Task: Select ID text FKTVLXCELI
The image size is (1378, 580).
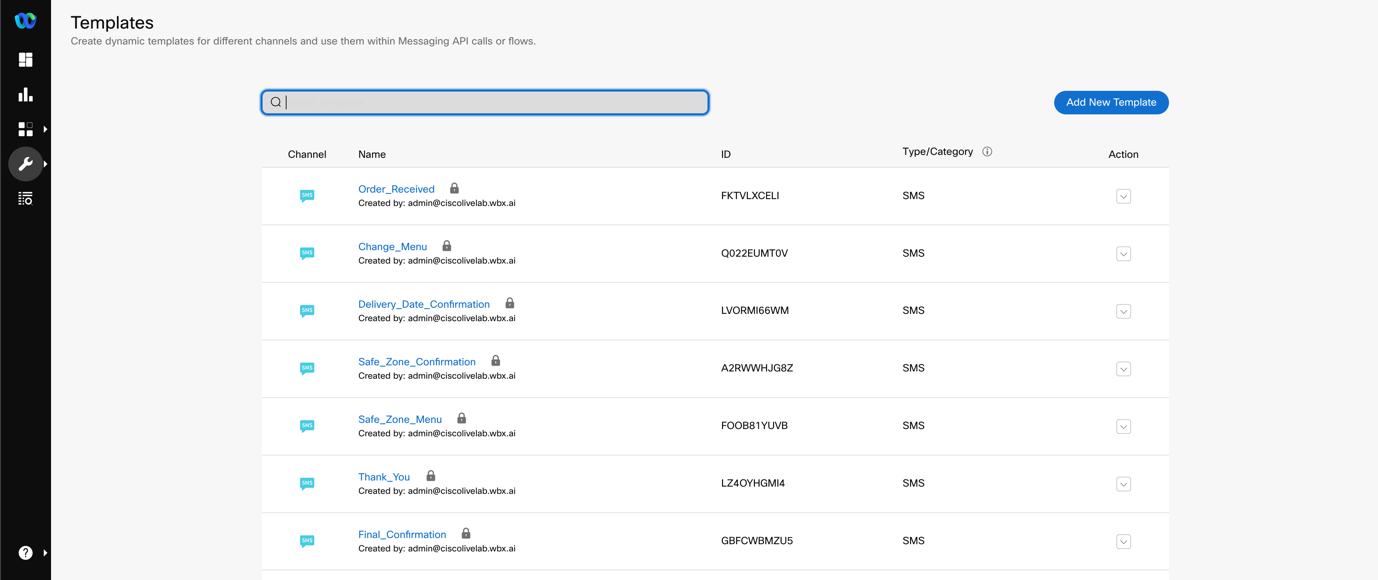Action: (x=750, y=196)
